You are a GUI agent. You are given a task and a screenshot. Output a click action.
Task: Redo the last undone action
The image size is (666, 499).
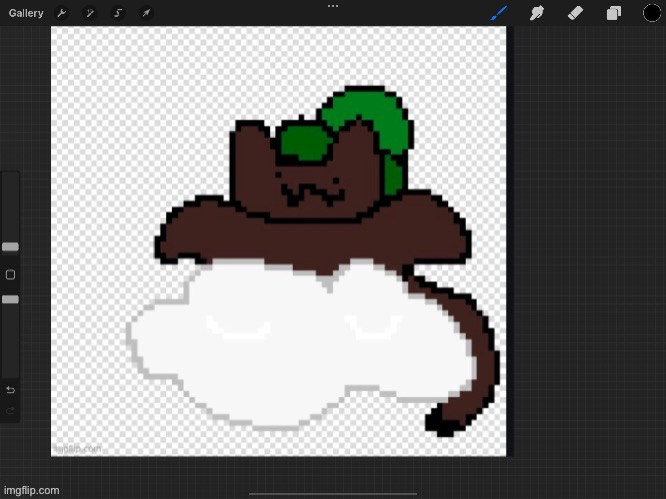point(10,411)
